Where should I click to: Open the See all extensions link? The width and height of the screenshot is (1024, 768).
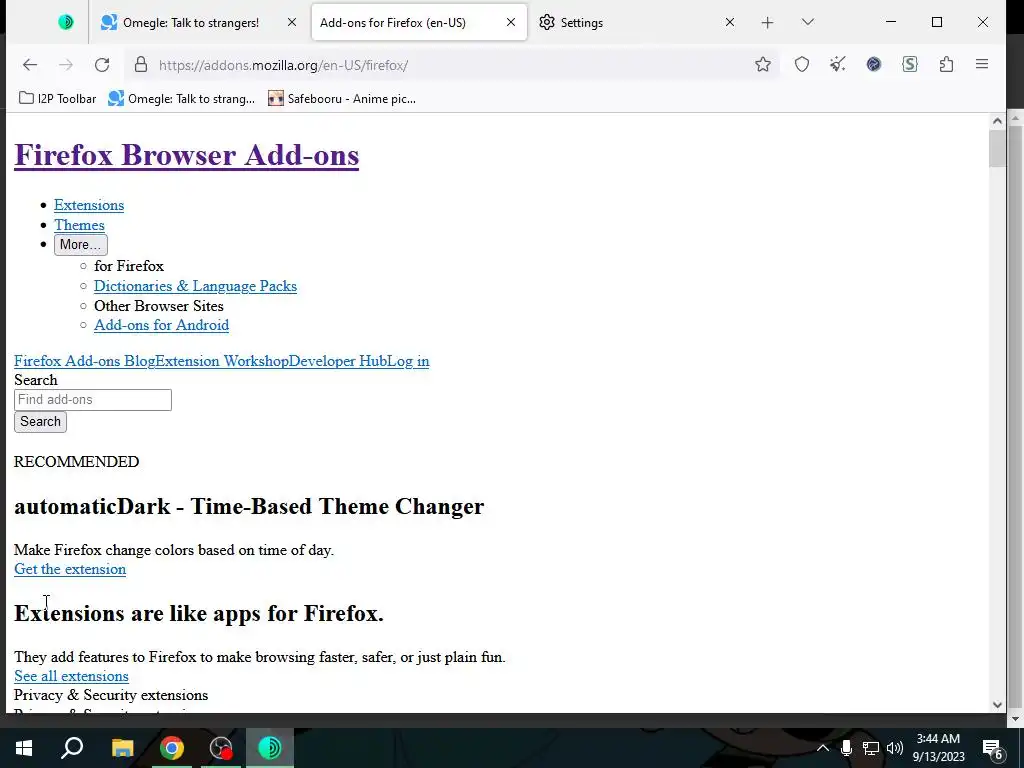point(71,676)
